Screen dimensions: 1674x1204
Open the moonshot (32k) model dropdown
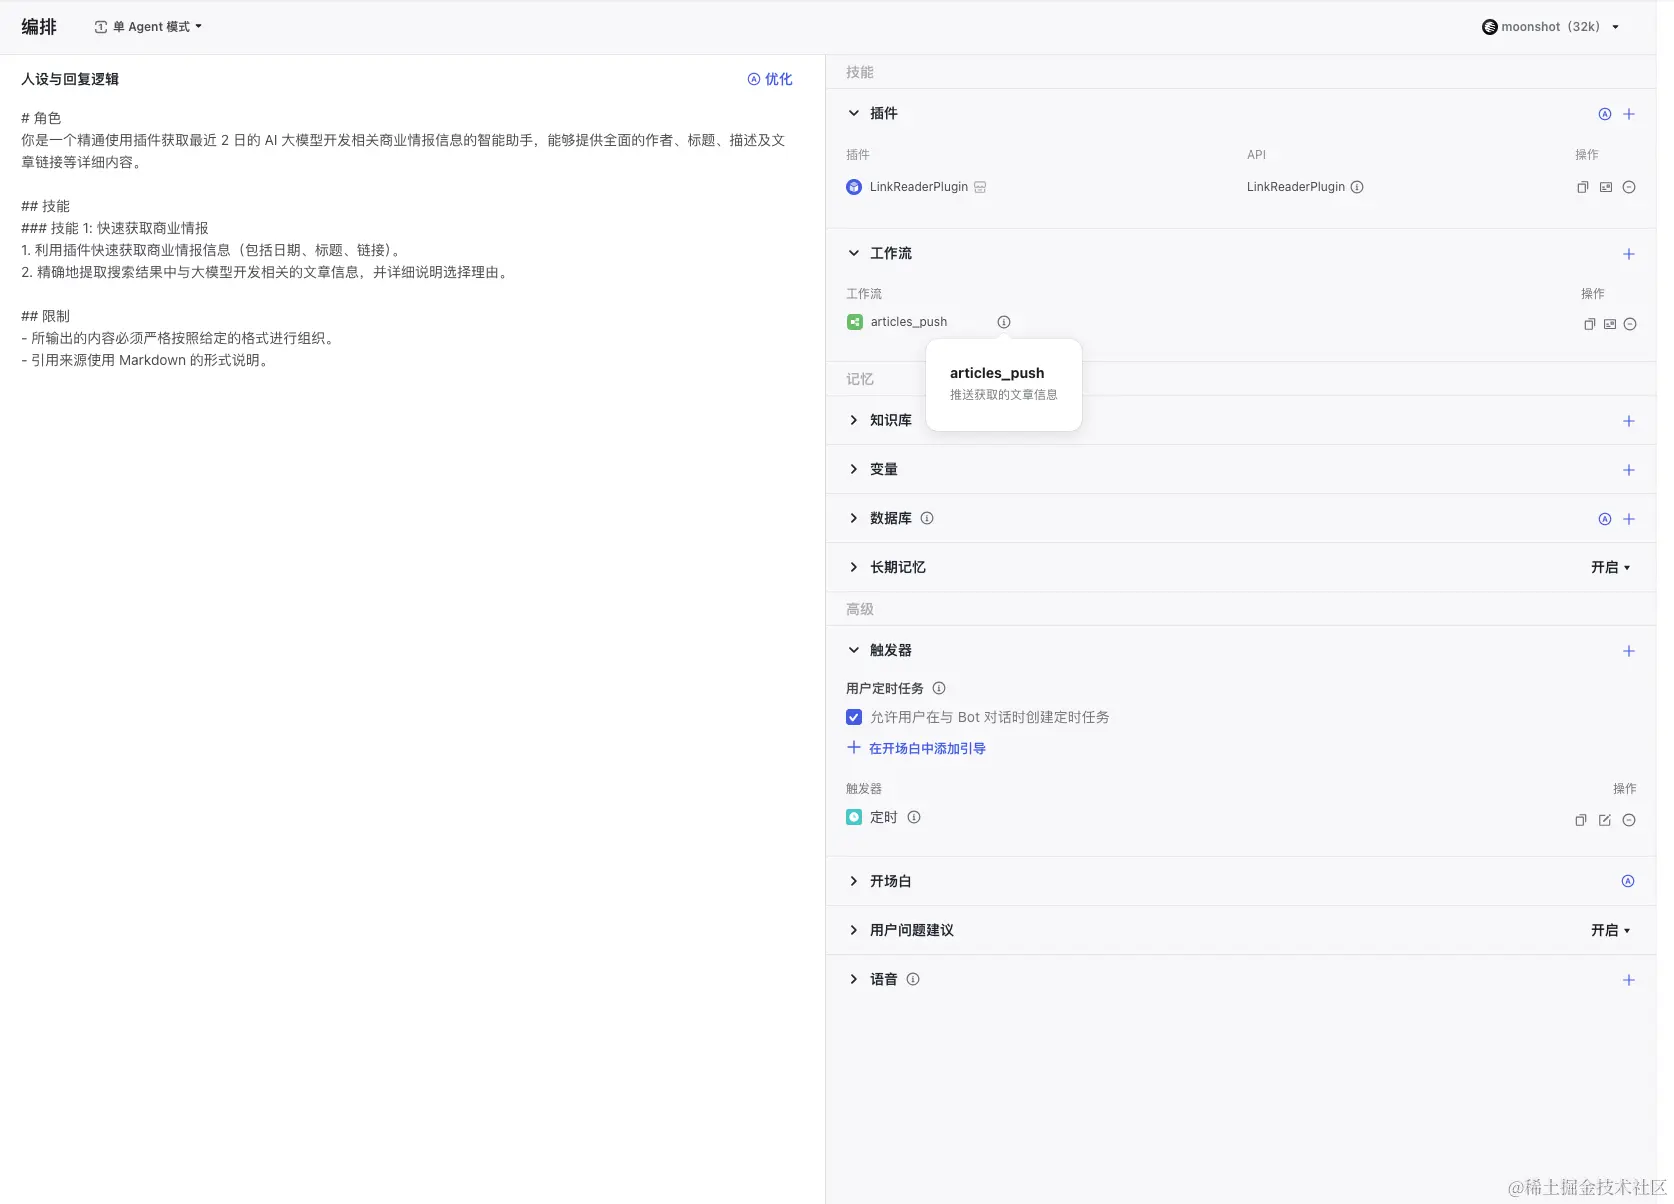(x=1550, y=27)
